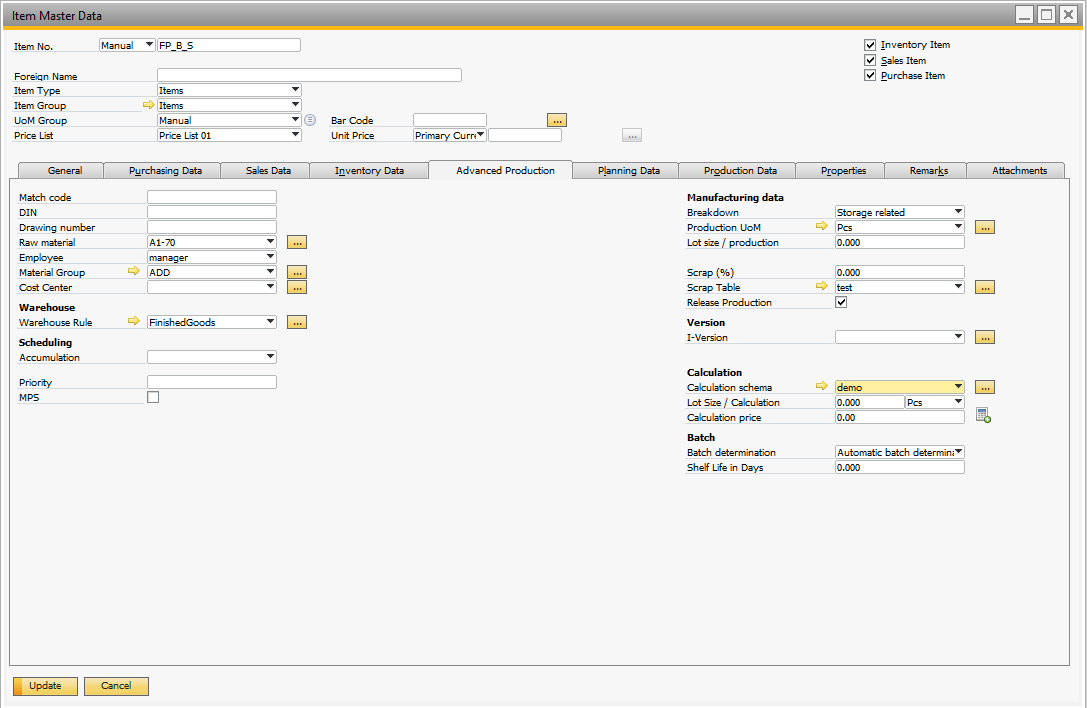Open the browse button beside I-Version
Screen dimensions: 1087x708
985,337
